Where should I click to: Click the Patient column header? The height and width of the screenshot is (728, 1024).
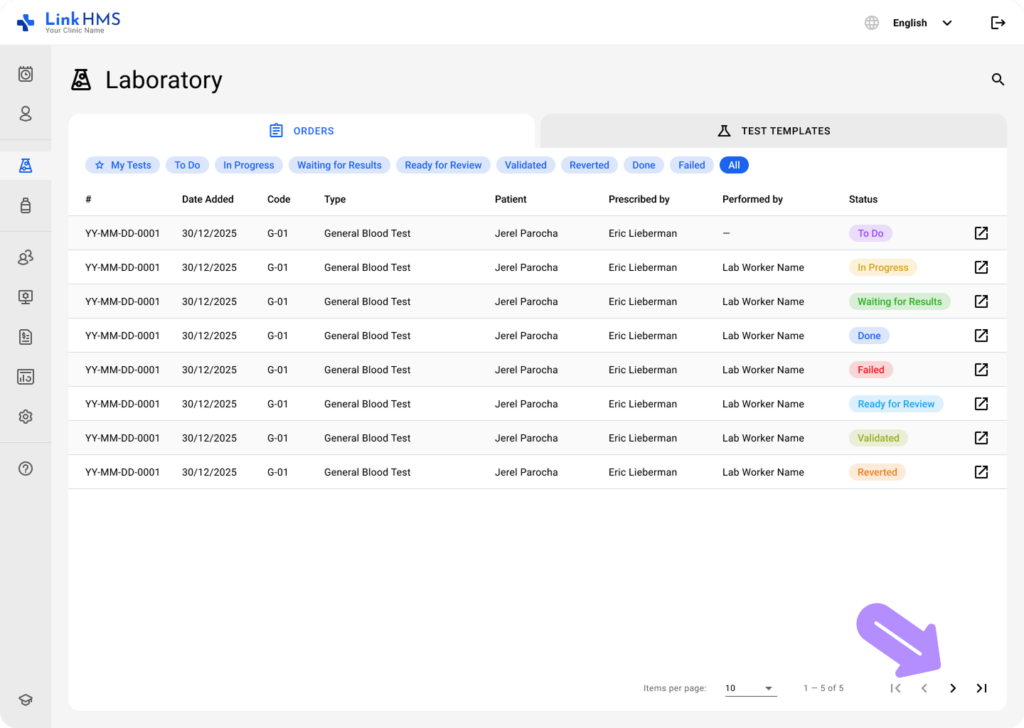pos(510,199)
